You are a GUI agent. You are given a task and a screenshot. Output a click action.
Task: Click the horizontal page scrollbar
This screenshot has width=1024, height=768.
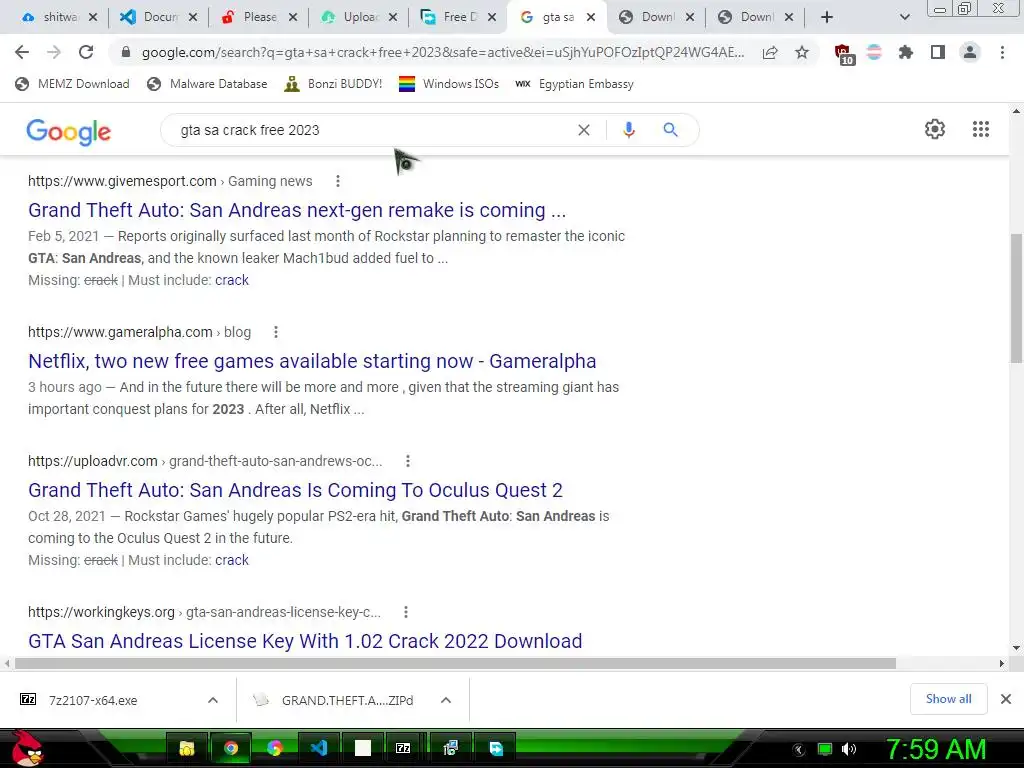[455, 664]
